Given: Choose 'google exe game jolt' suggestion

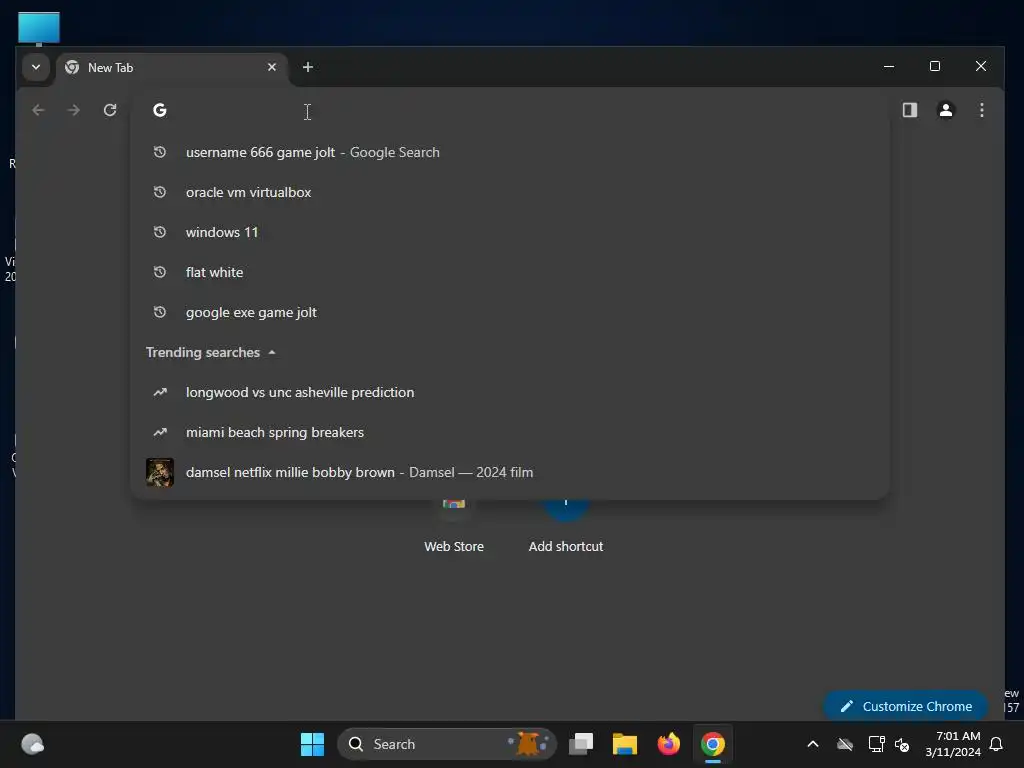Looking at the screenshot, I should point(509,312).
